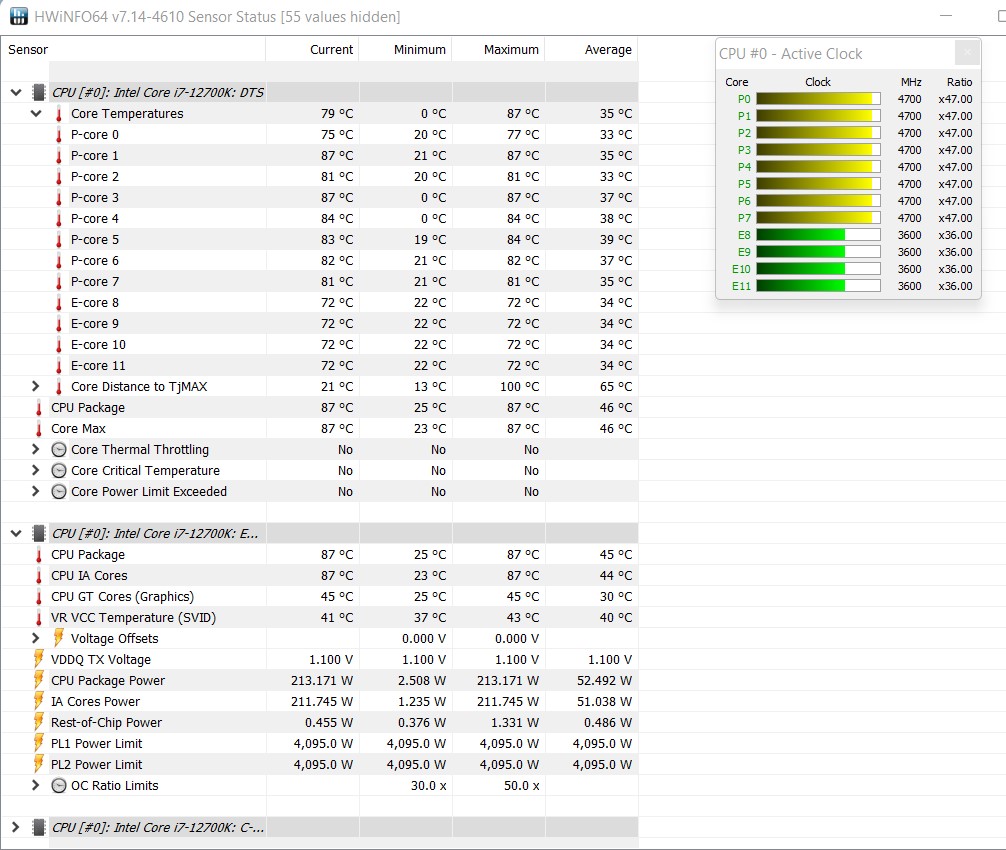This screenshot has height=850, width=1006.
Task: Collapse the second CPU i7-12700K E... group
Action: point(16,533)
